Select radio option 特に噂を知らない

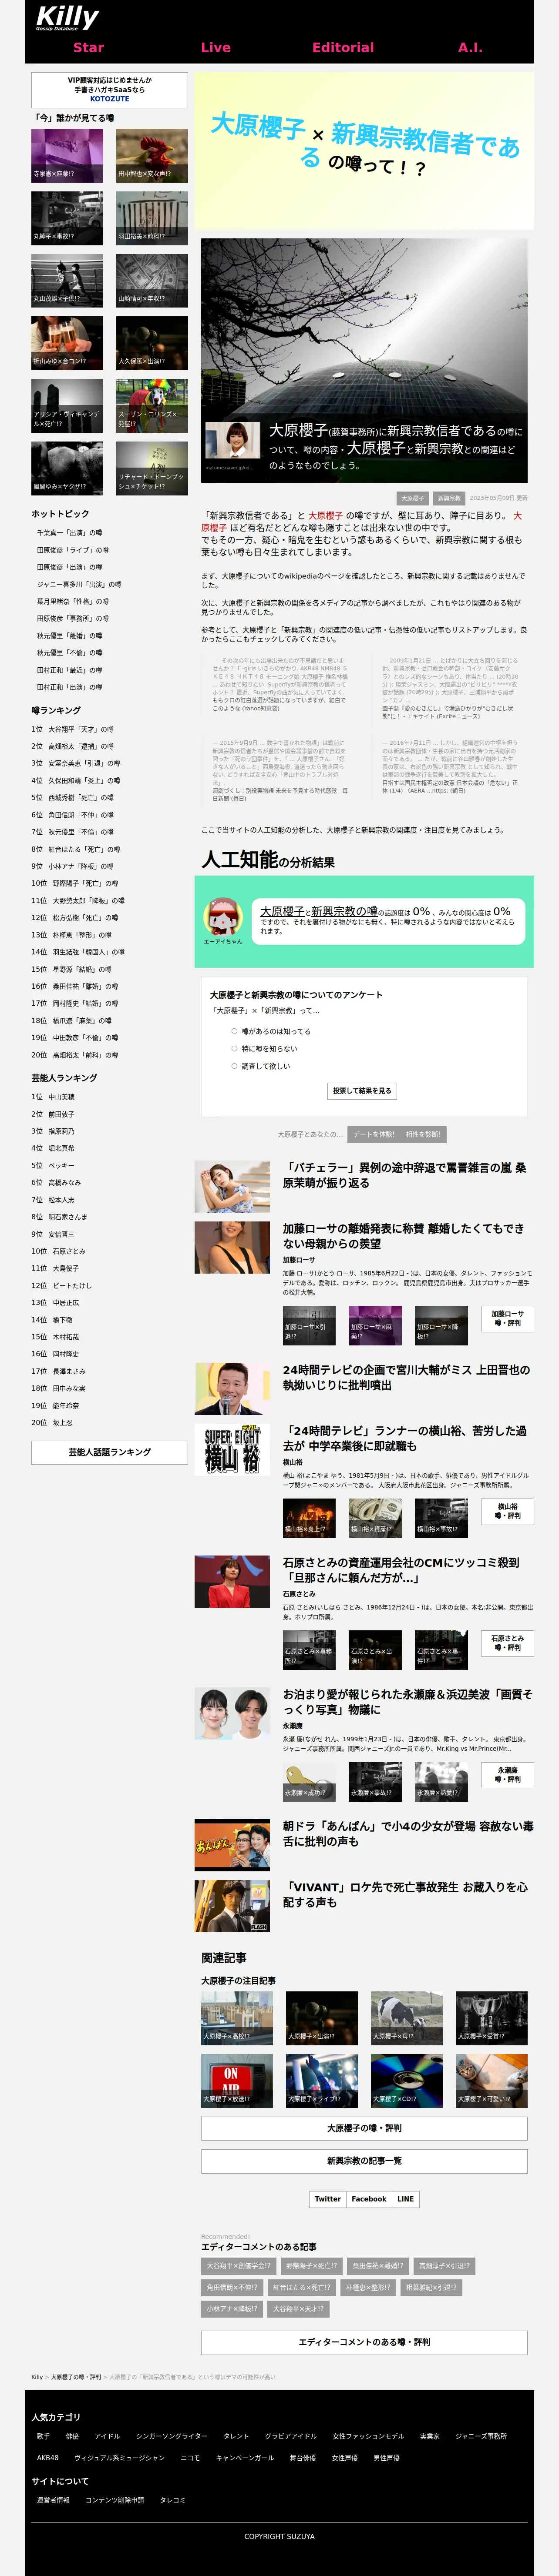[235, 1049]
